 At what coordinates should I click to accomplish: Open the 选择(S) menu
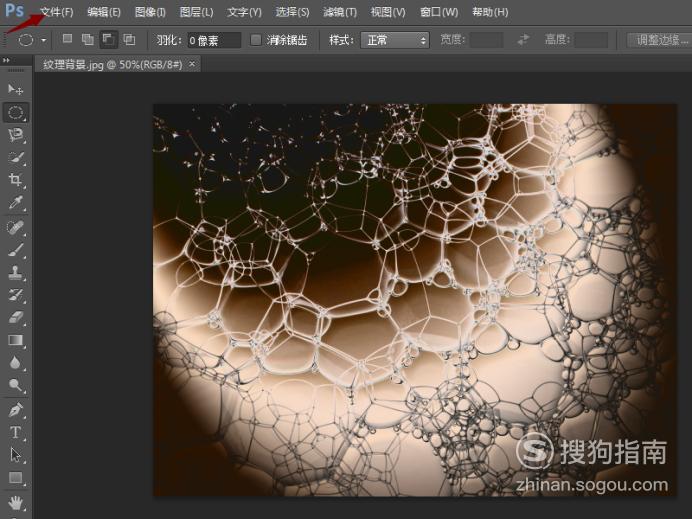[x=292, y=12]
